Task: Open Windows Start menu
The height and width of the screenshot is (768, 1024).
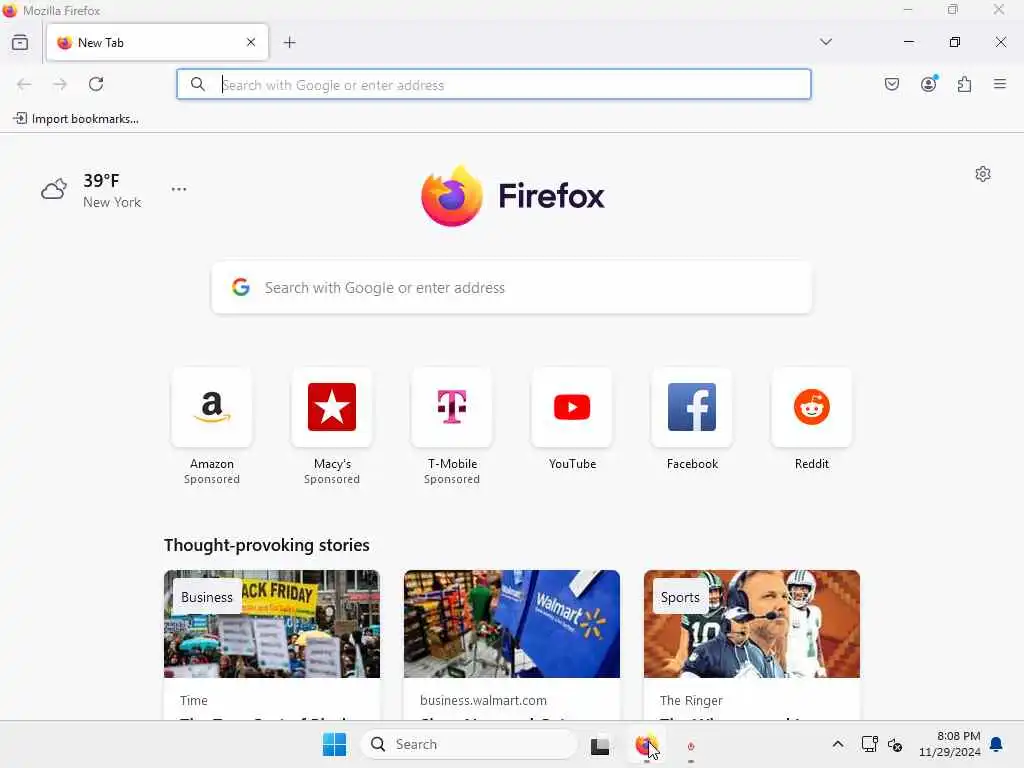Action: (x=334, y=744)
